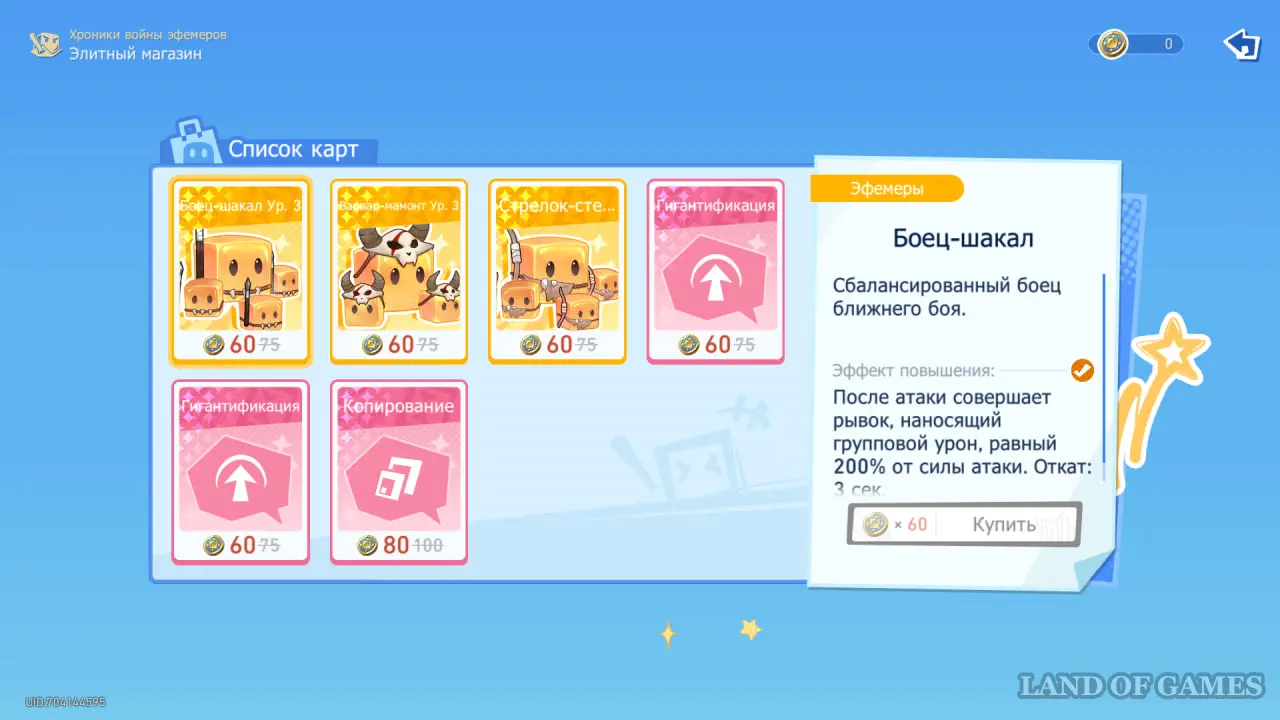Image resolution: width=1280 pixels, height=720 pixels.
Task: Click the Список карт header tab
Action: 293,150
